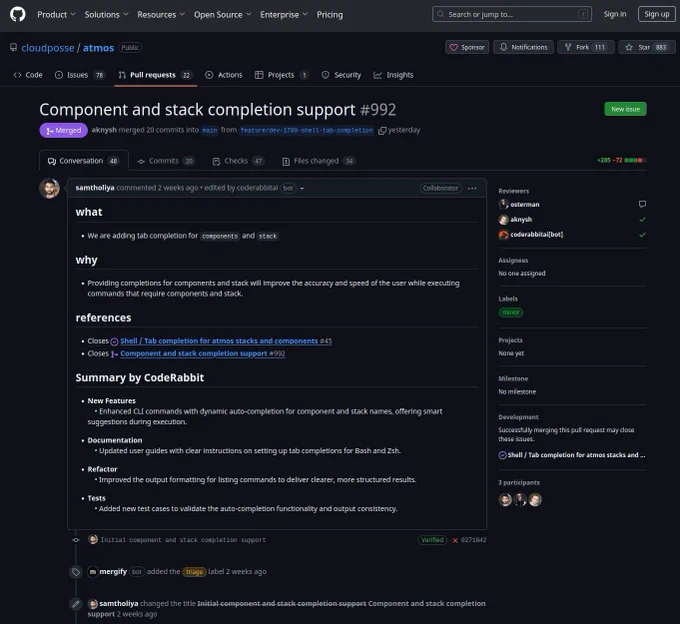Click the third participant avatar
This screenshot has width=680, height=624.
tap(535, 500)
